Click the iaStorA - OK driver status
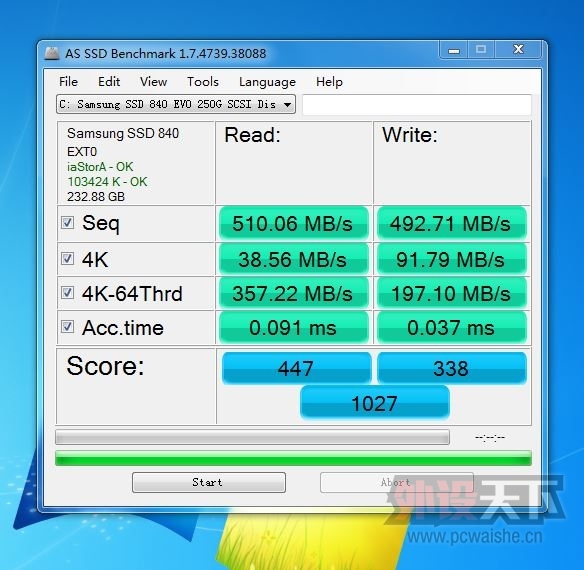Screen dimensions: 584x570 click(100, 167)
